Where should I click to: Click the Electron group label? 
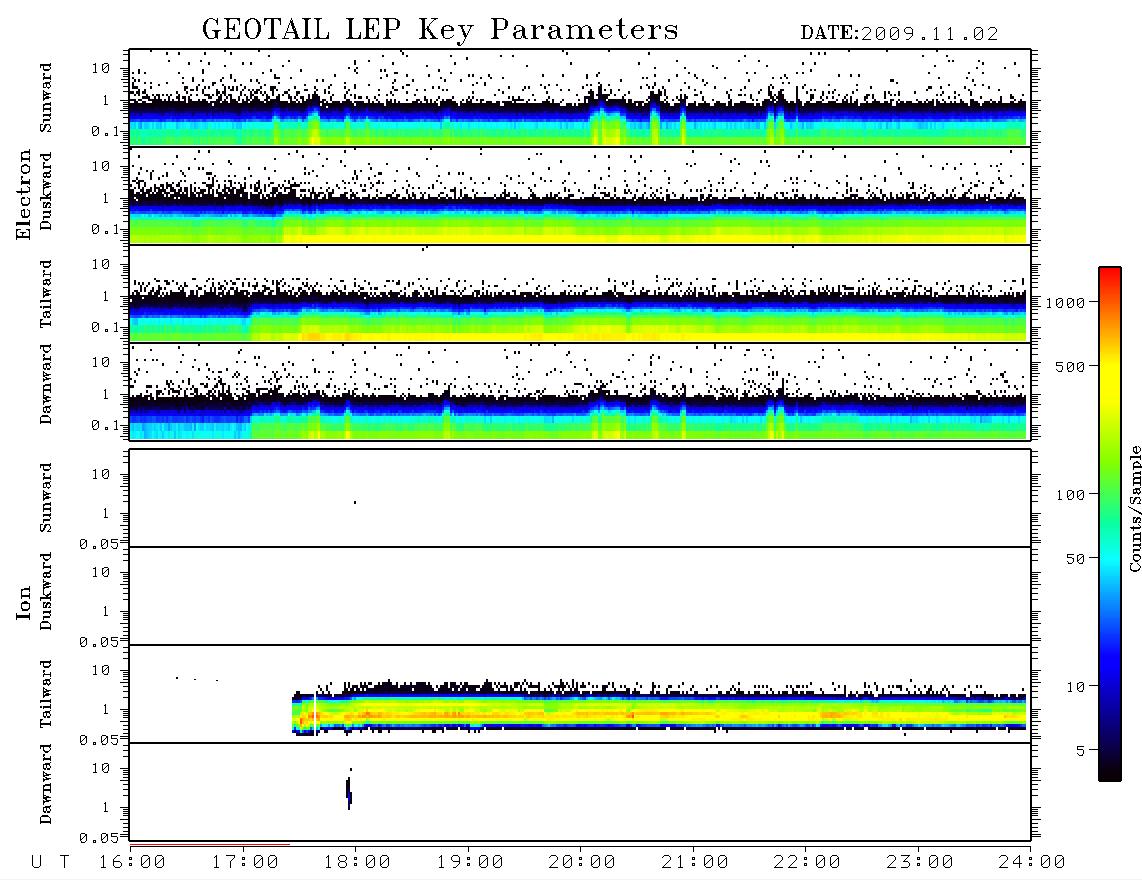pos(23,195)
